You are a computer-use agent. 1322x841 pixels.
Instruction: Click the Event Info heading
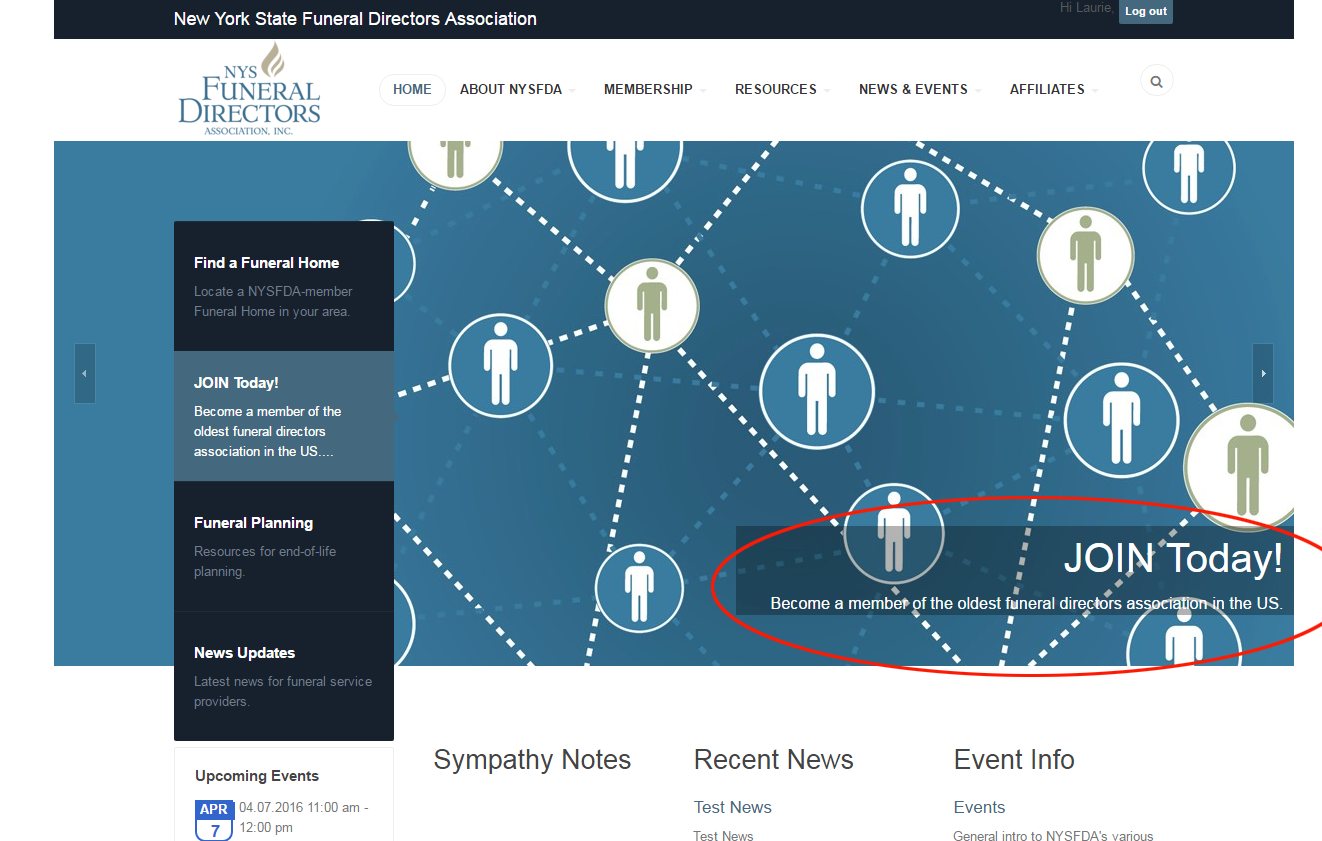[1014, 760]
